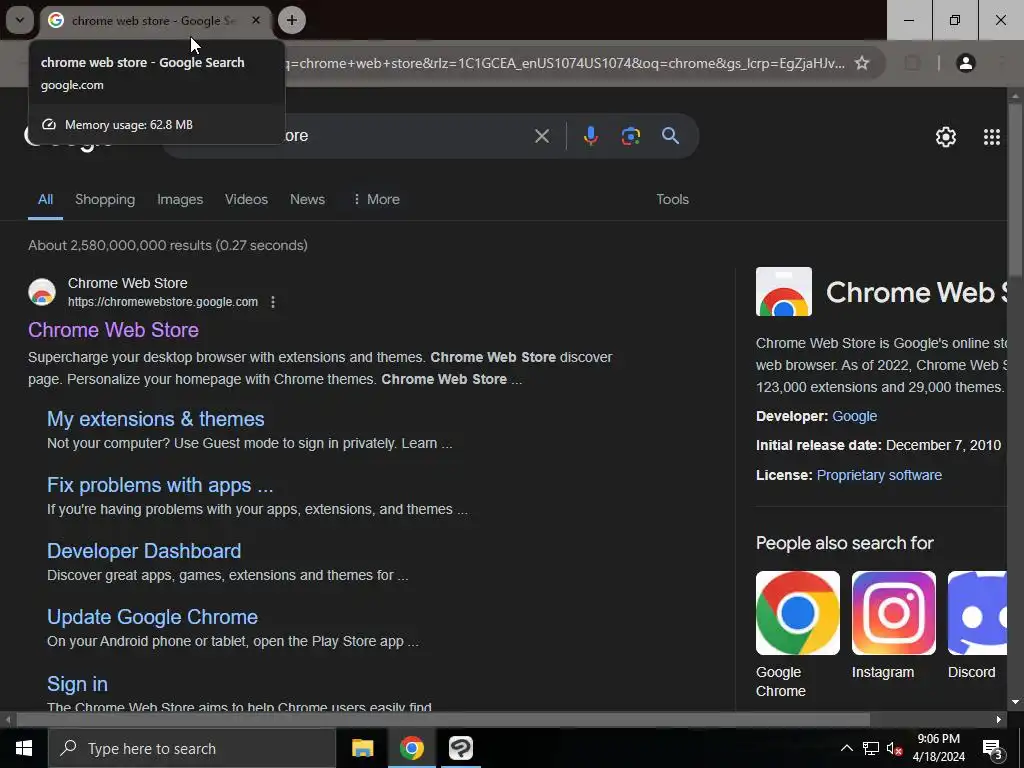Open the notification center icon
1024x768 pixels.
tap(992, 748)
